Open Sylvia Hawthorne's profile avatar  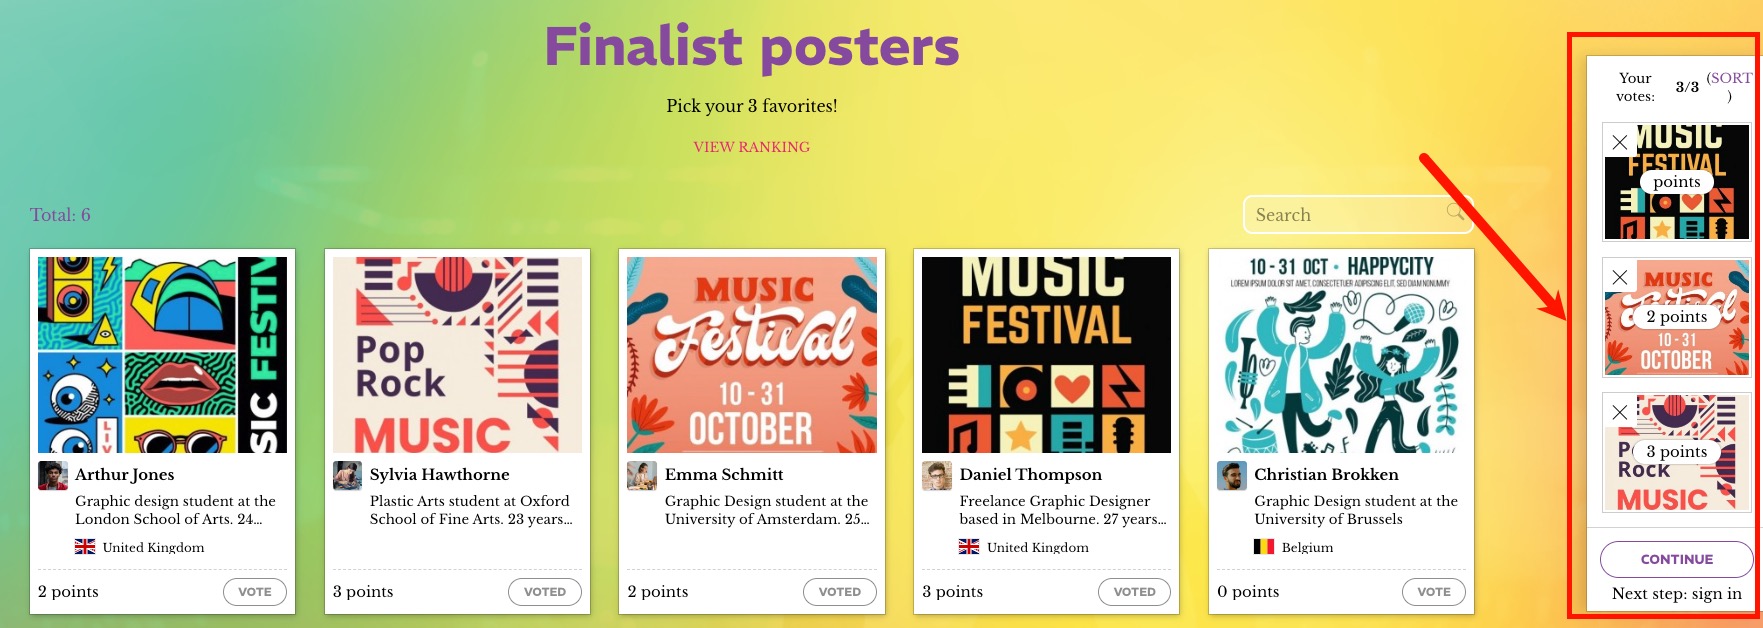coord(347,475)
